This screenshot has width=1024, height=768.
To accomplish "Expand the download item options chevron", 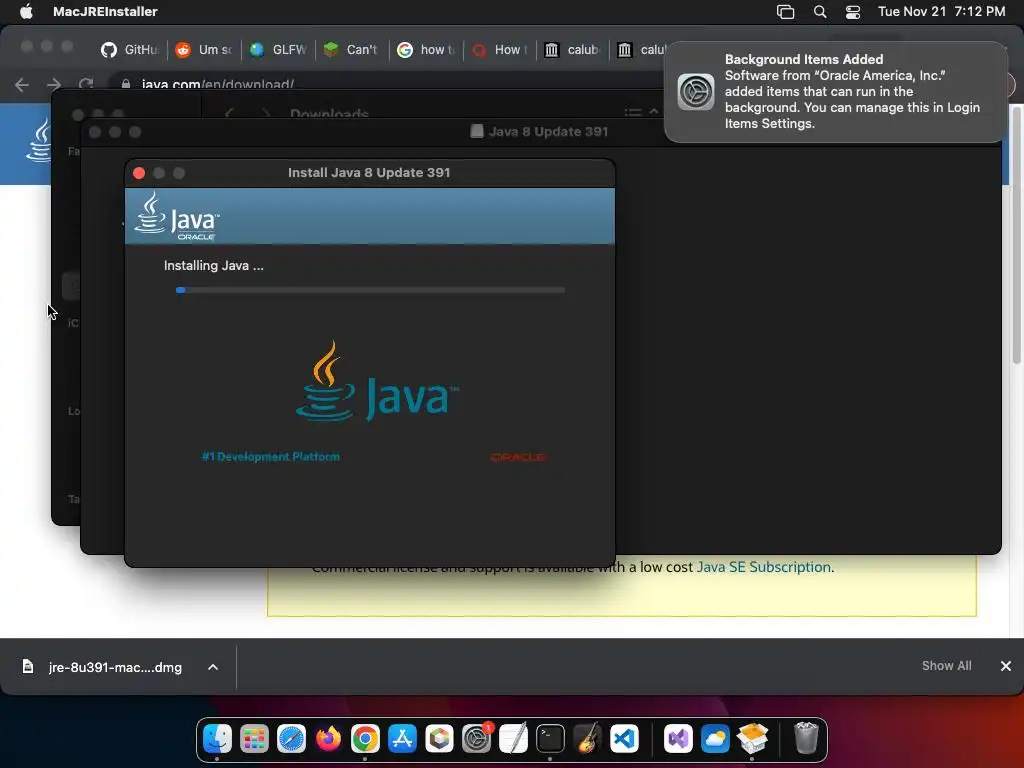I will [x=213, y=667].
